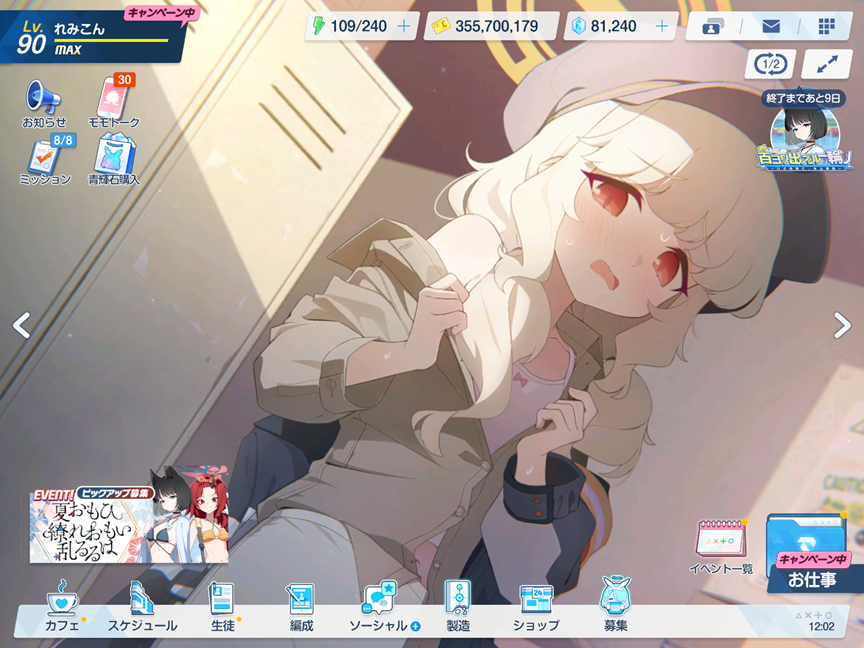Open the お知らせ megaphone notices
This screenshot has height=648, width=864.
[44, 104]
